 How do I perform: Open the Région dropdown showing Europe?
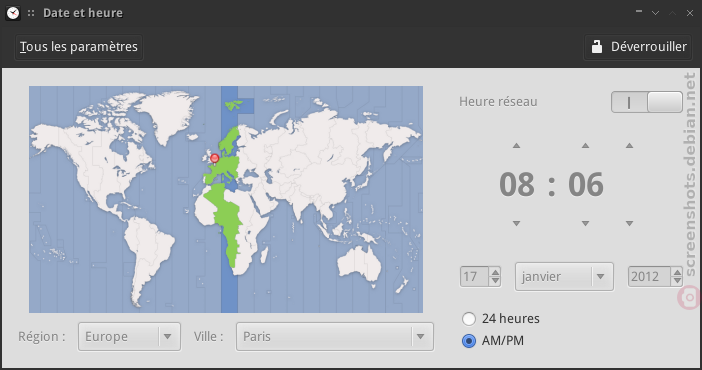(129, 336)
